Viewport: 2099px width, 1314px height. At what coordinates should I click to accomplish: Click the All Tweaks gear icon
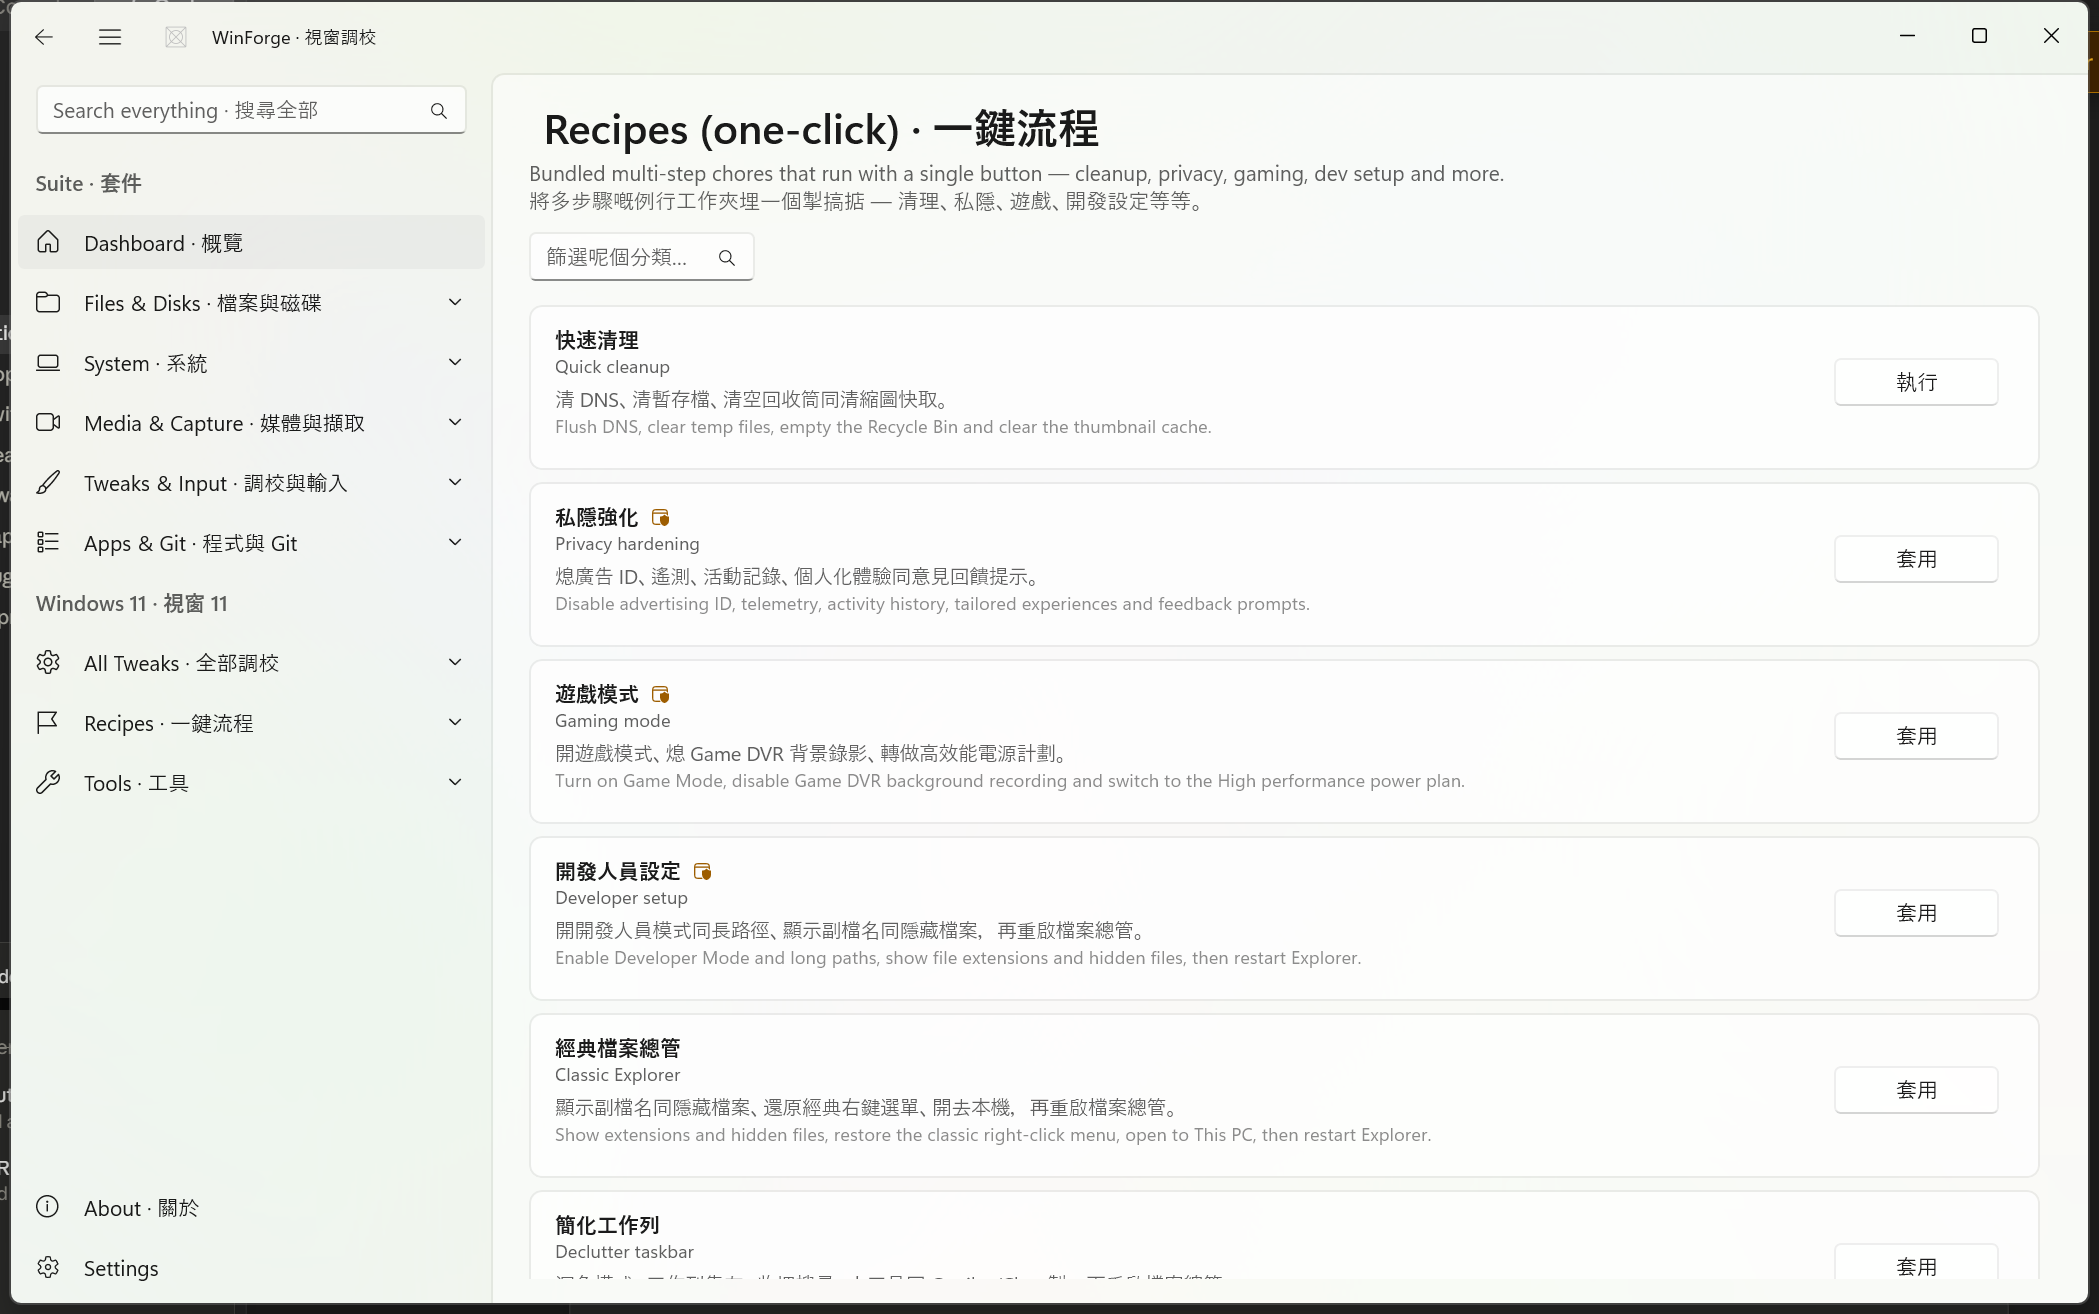48,662
